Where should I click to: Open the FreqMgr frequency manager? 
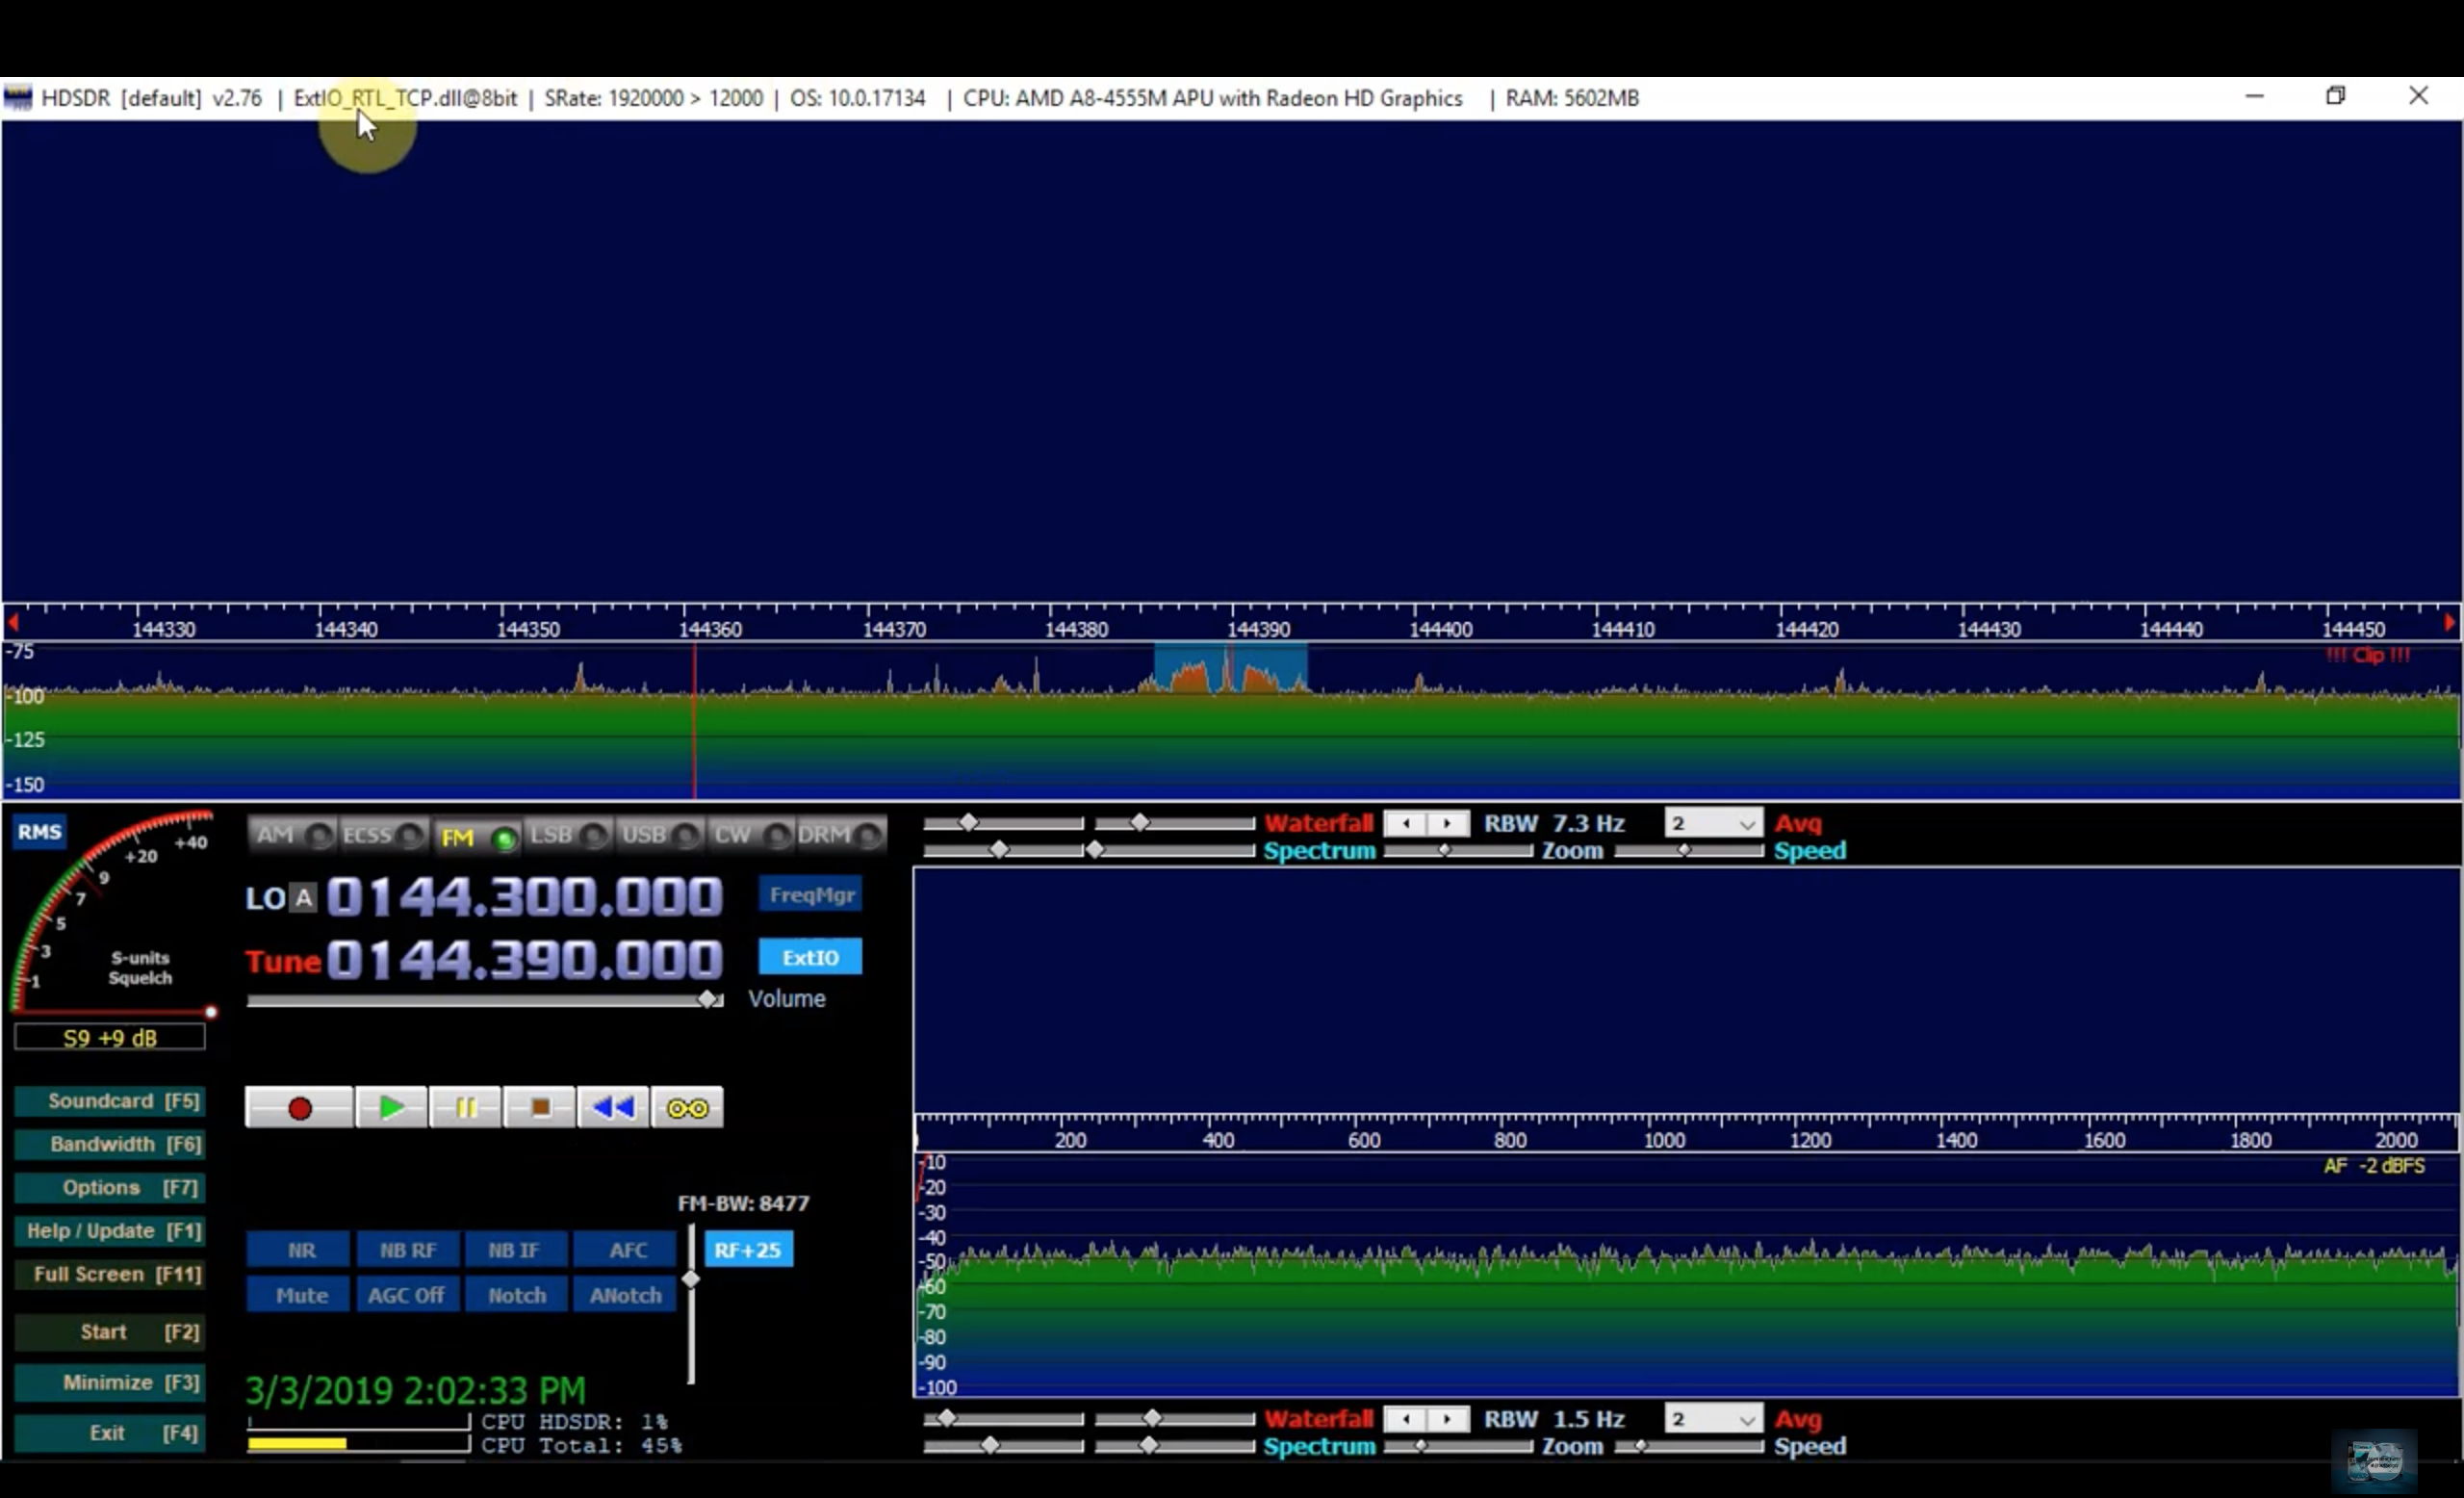coord(811,895)
